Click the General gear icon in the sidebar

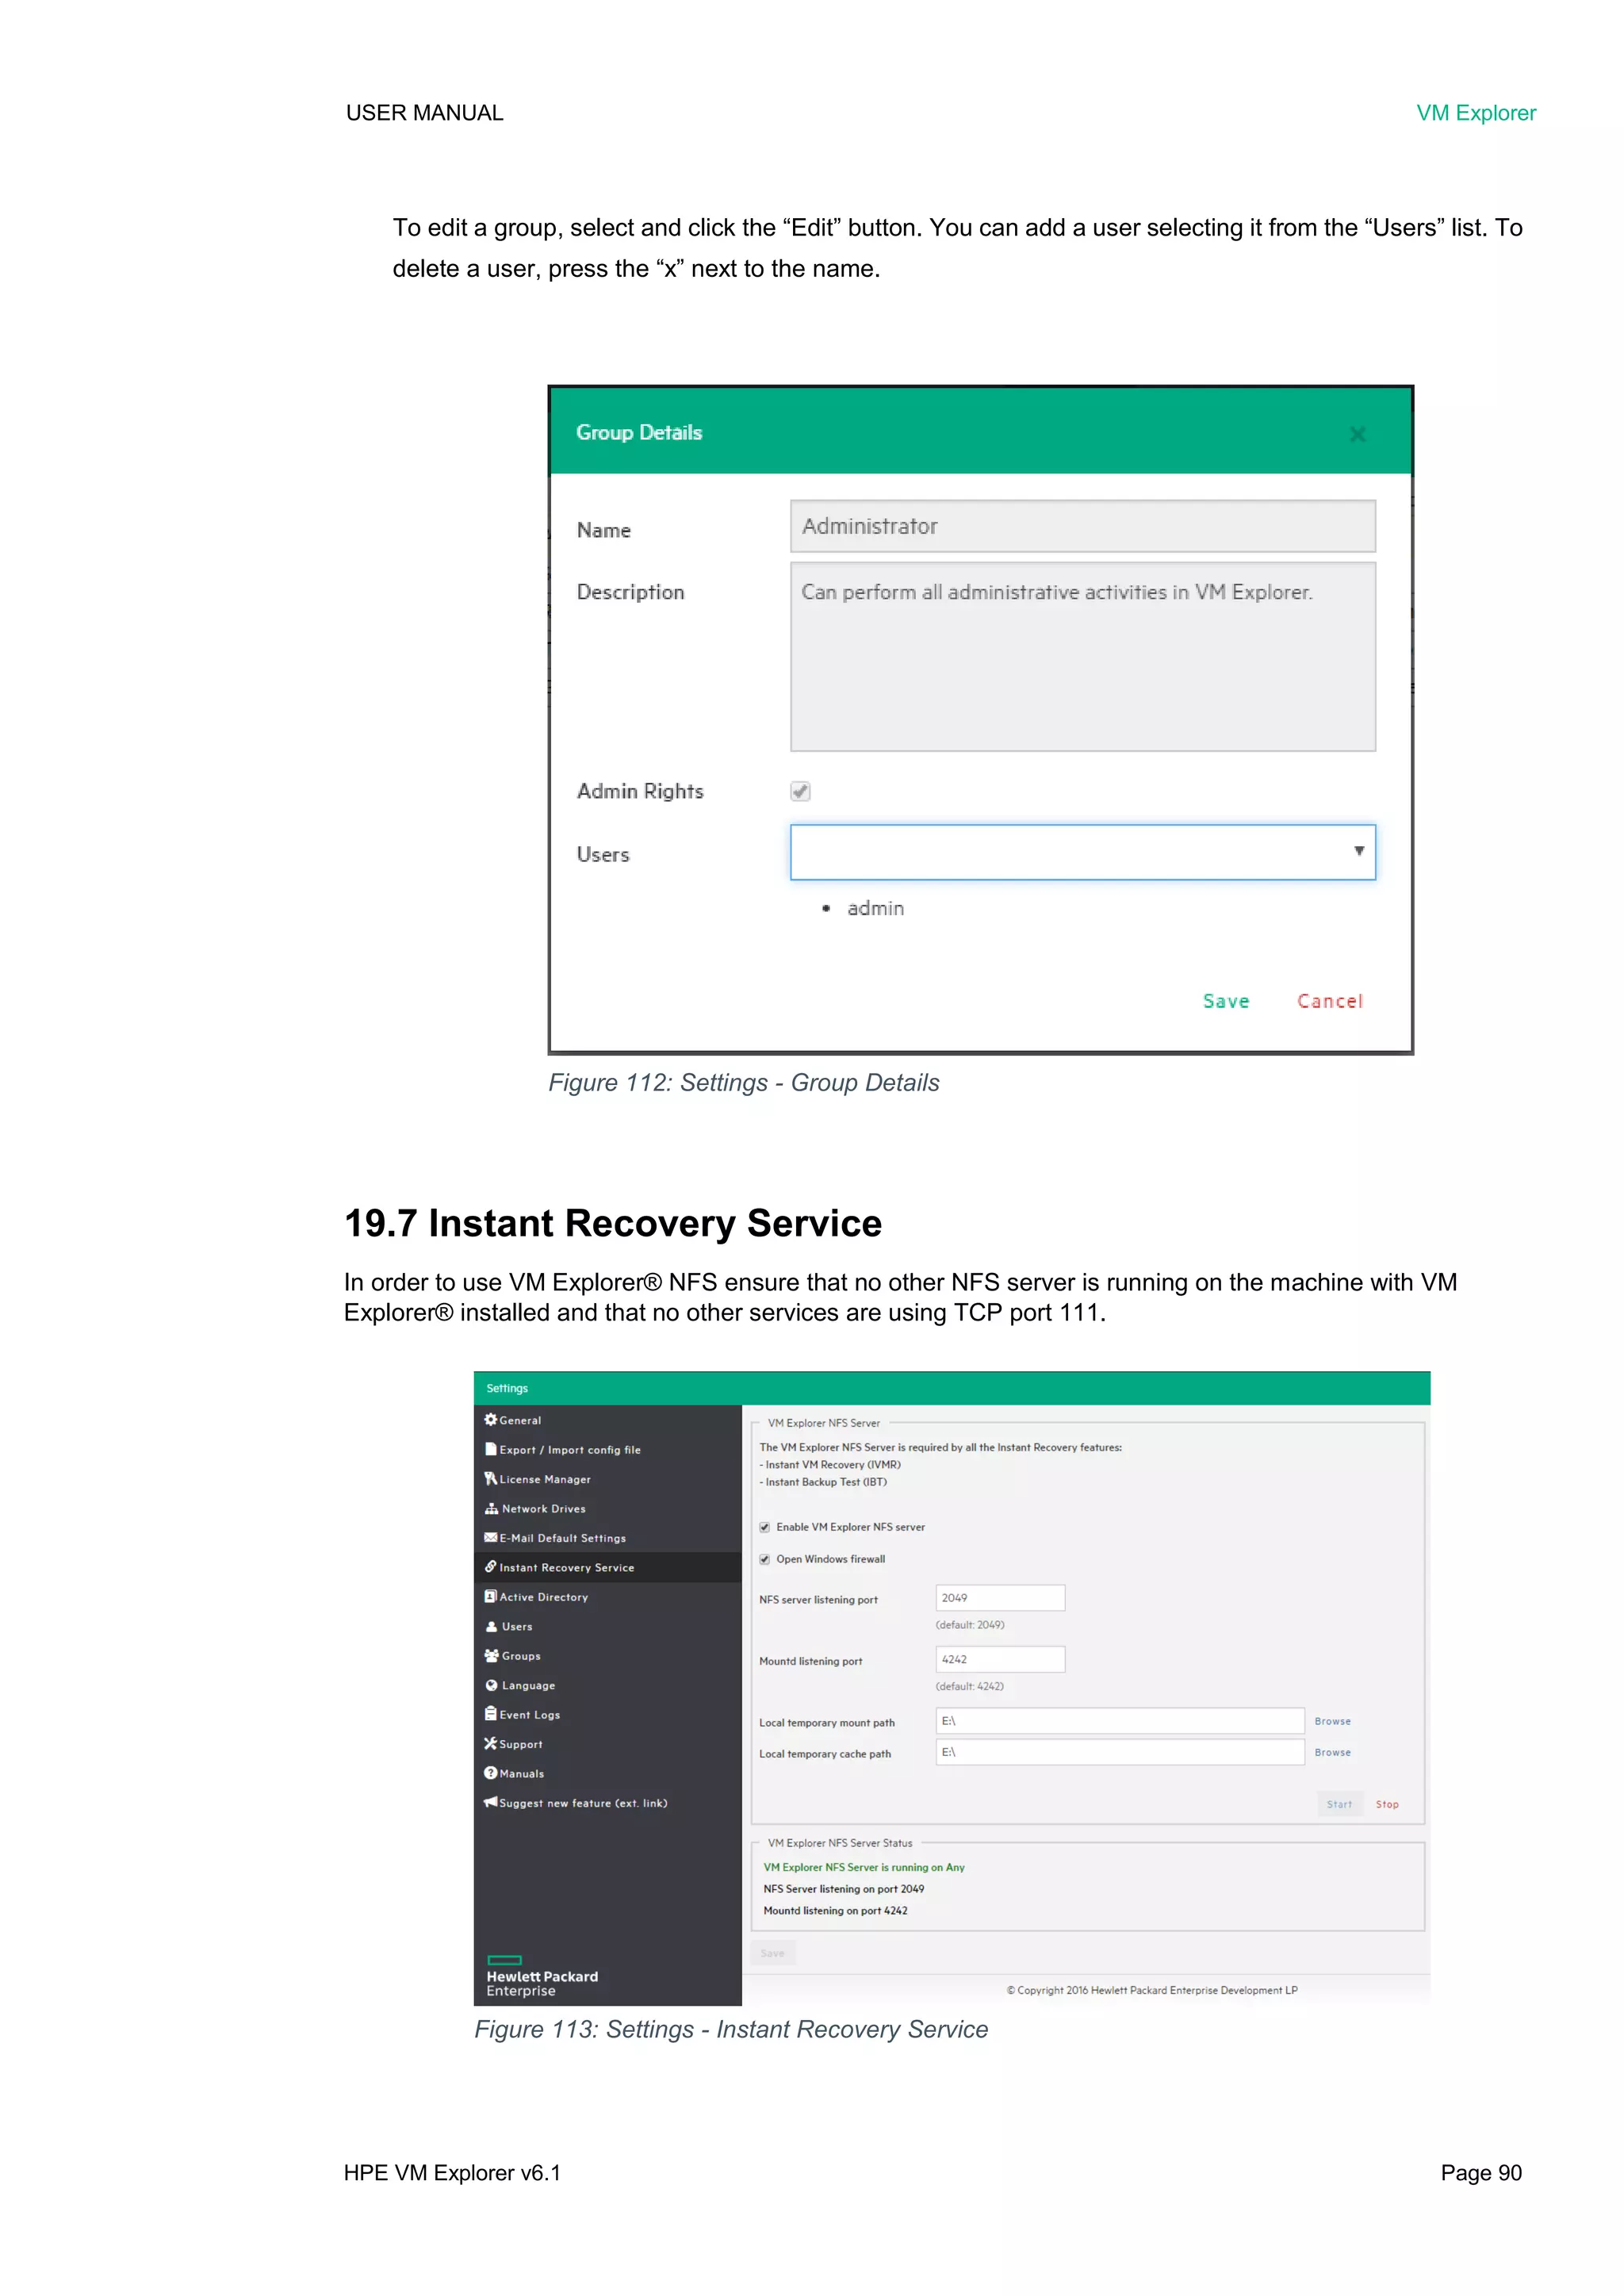[x=490, y=1419]
